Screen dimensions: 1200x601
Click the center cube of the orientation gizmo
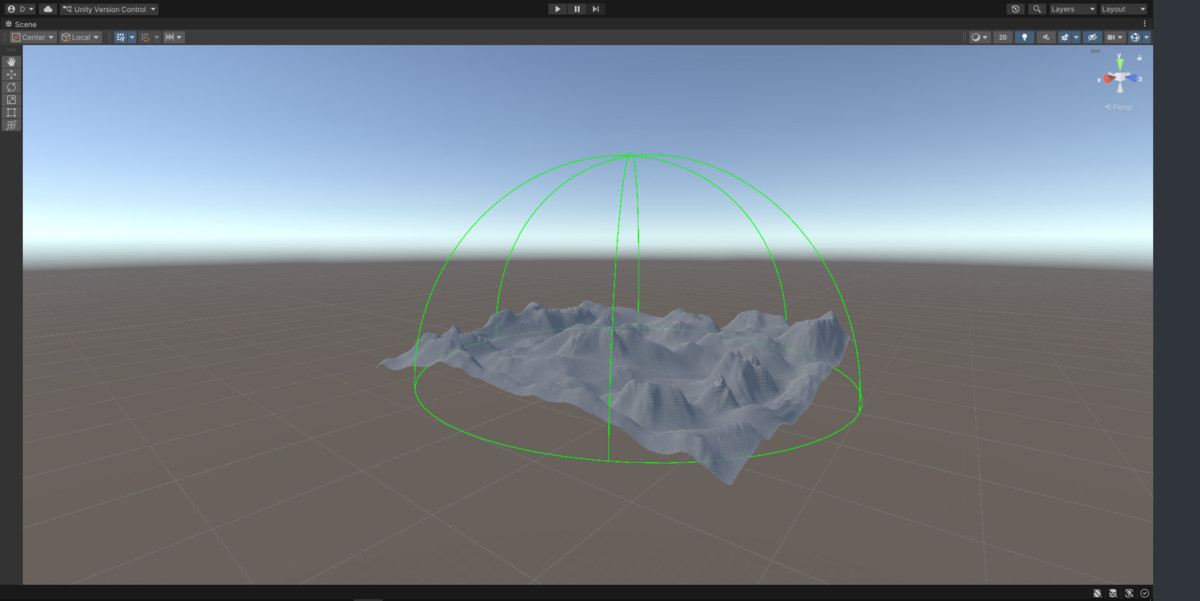[1120, 77]
